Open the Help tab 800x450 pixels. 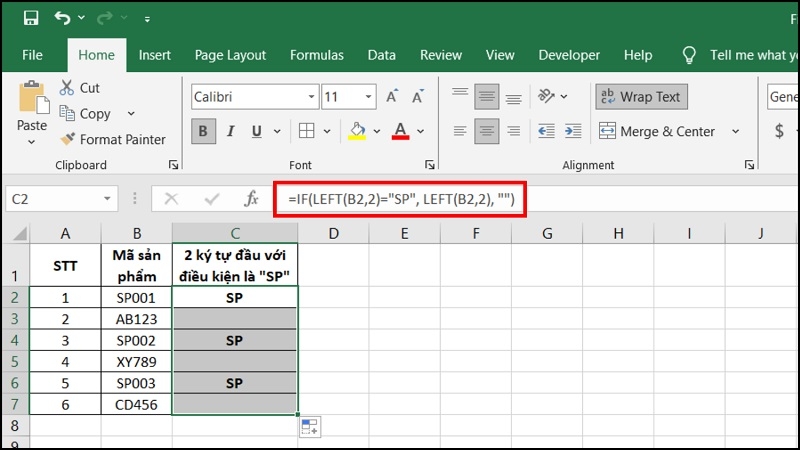(638, 55)
